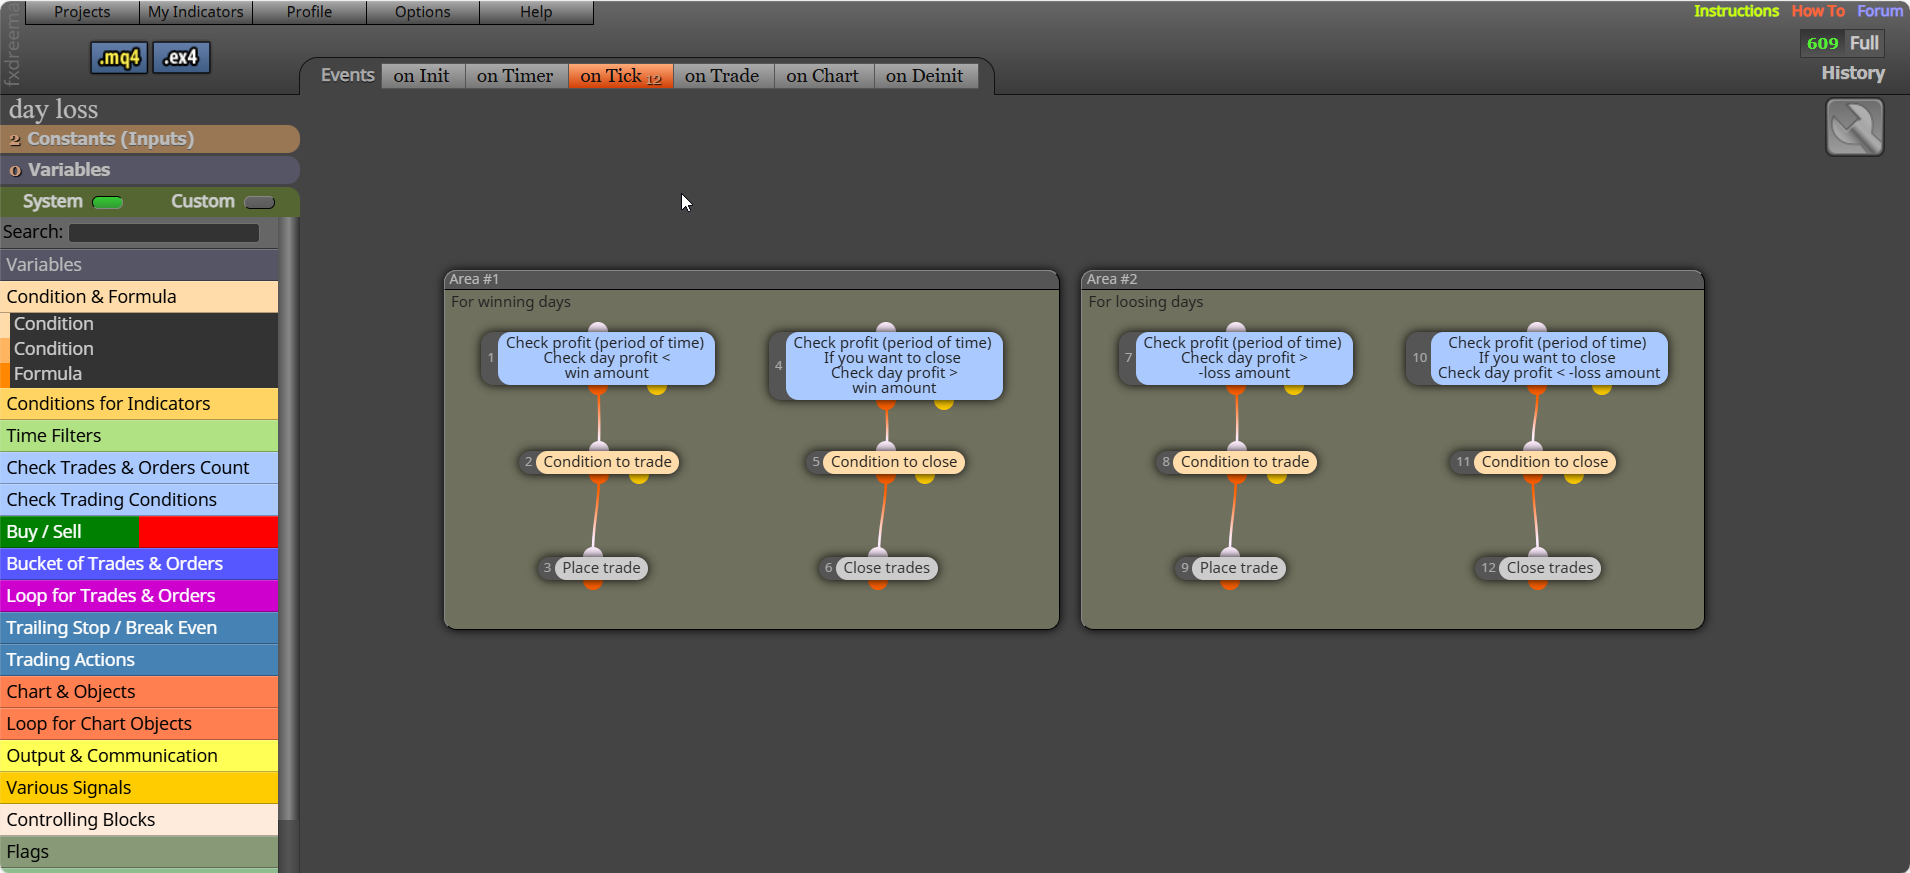Expand the Buy / Sell category
This screenshot has width=1910, height=873.
pyautogui.click(x=139, y=532)
